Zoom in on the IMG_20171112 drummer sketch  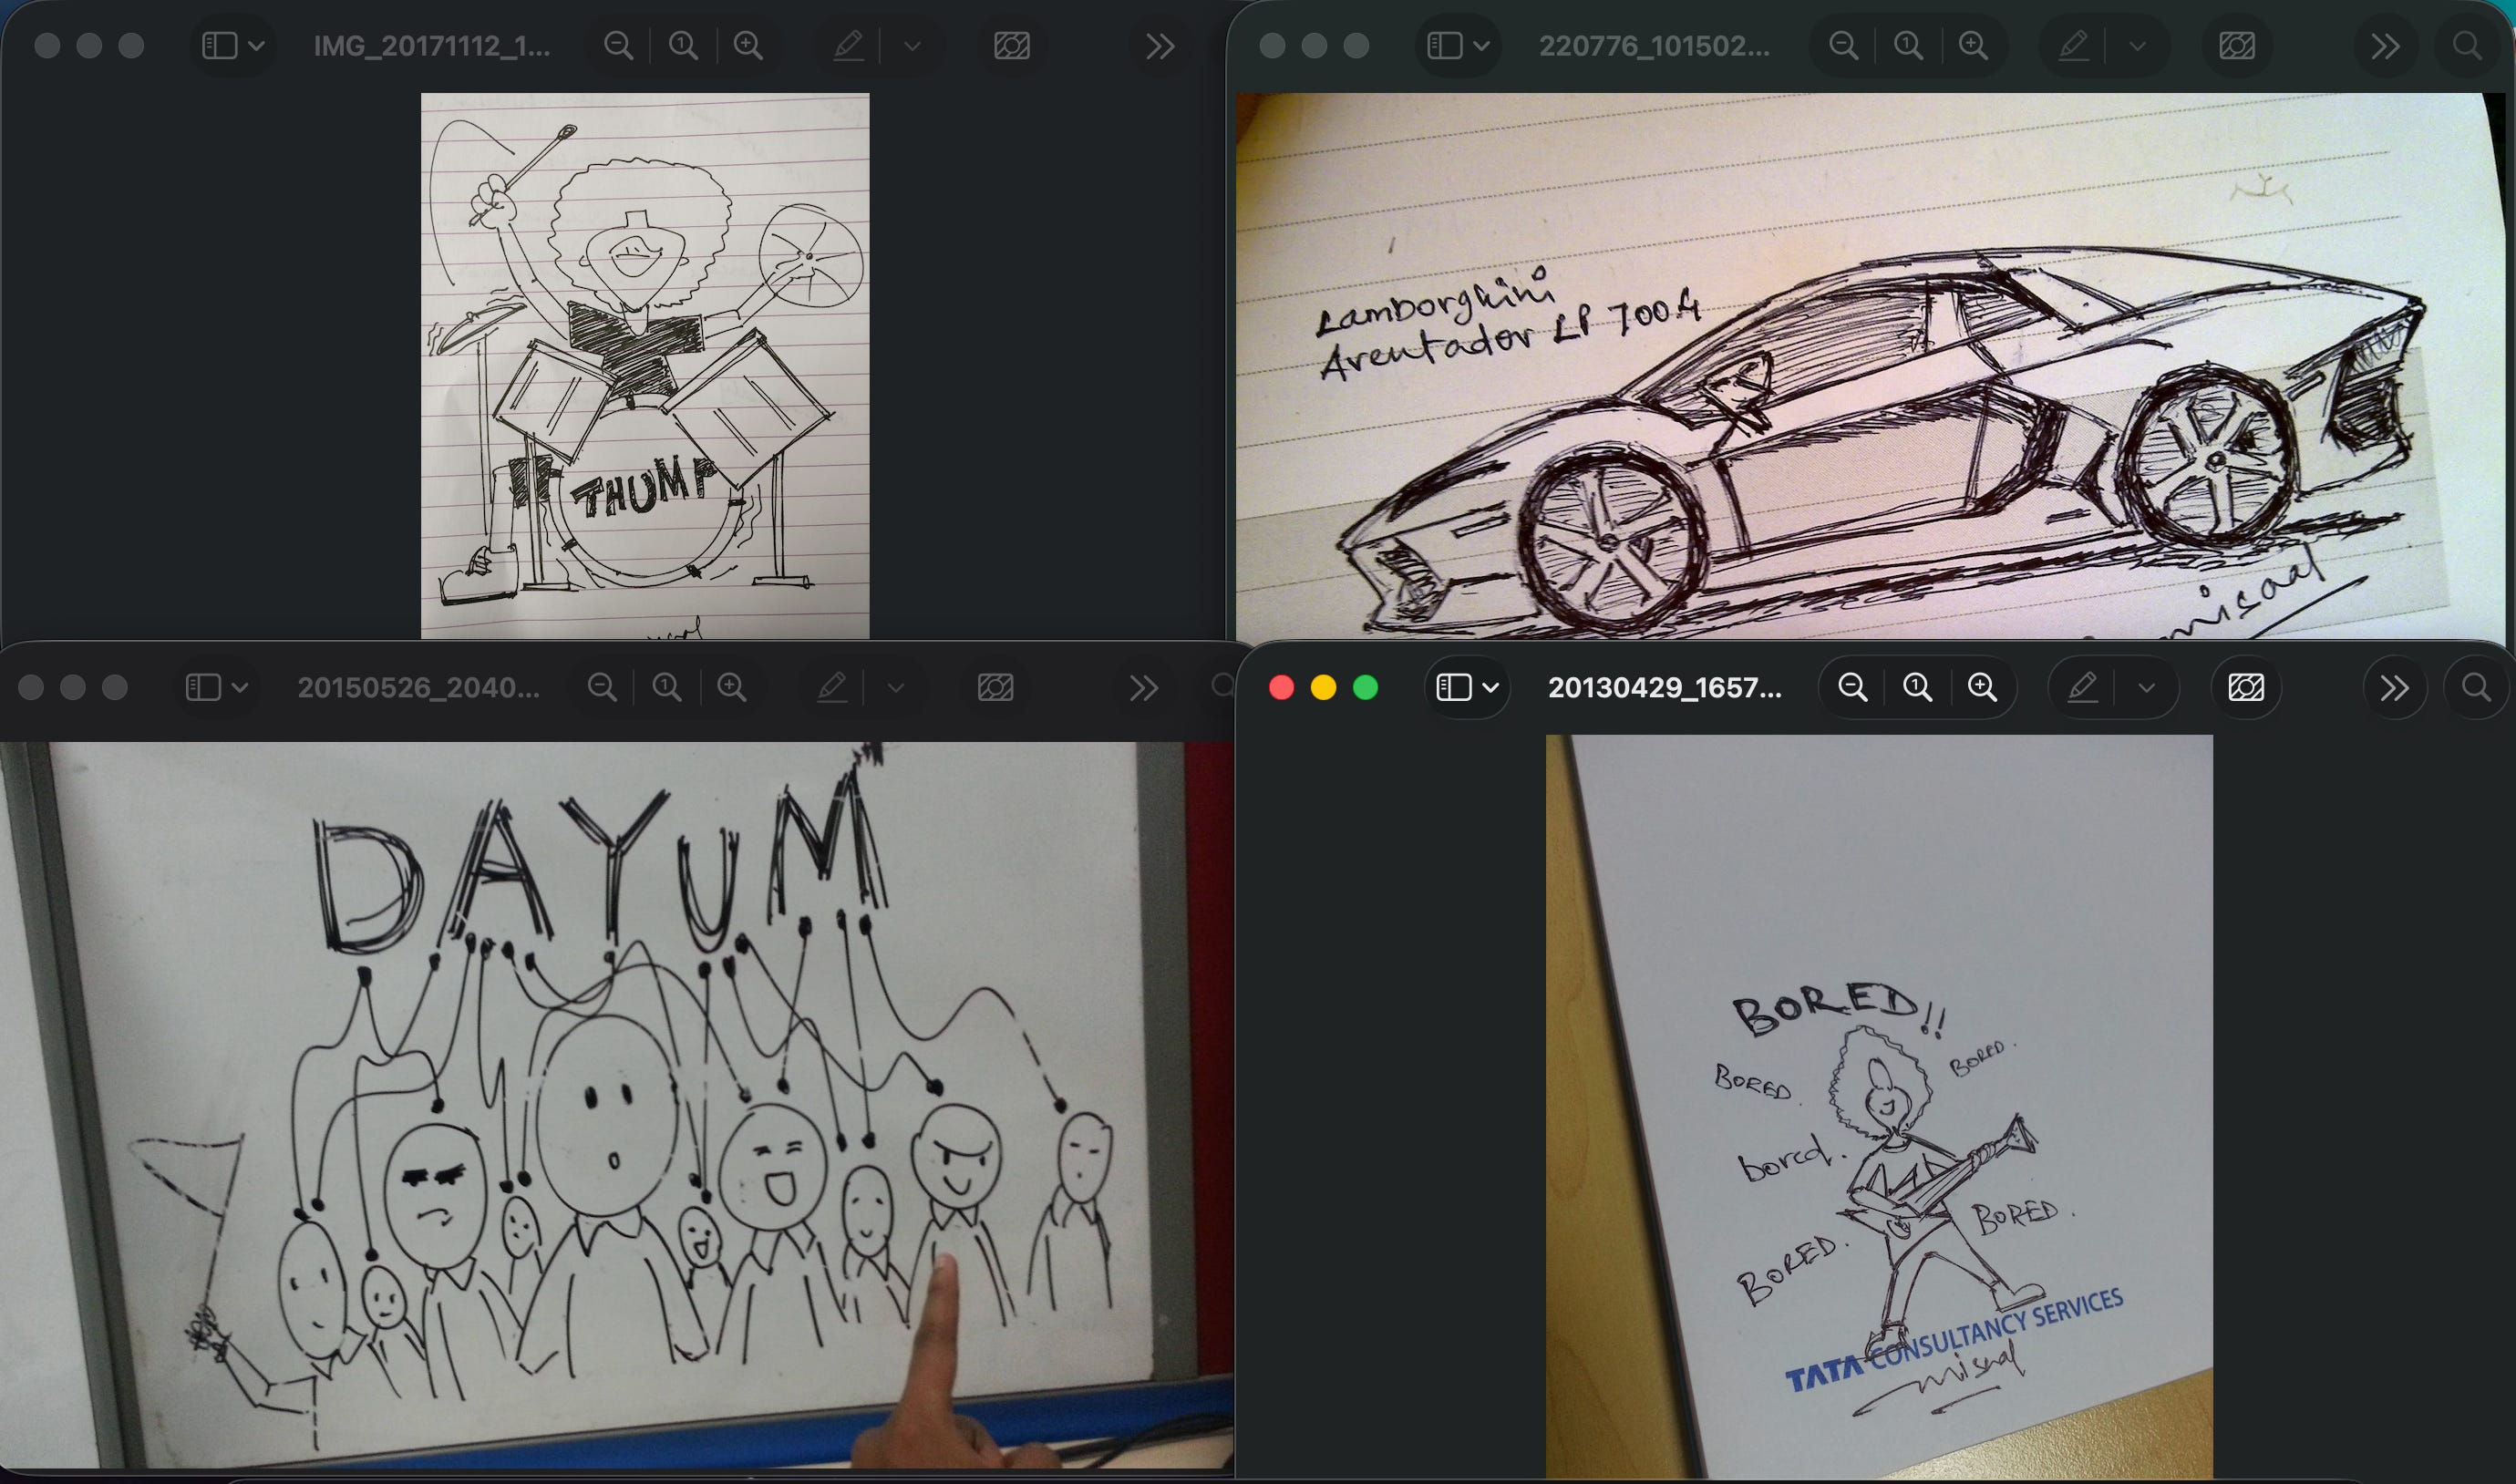(748, 46)
